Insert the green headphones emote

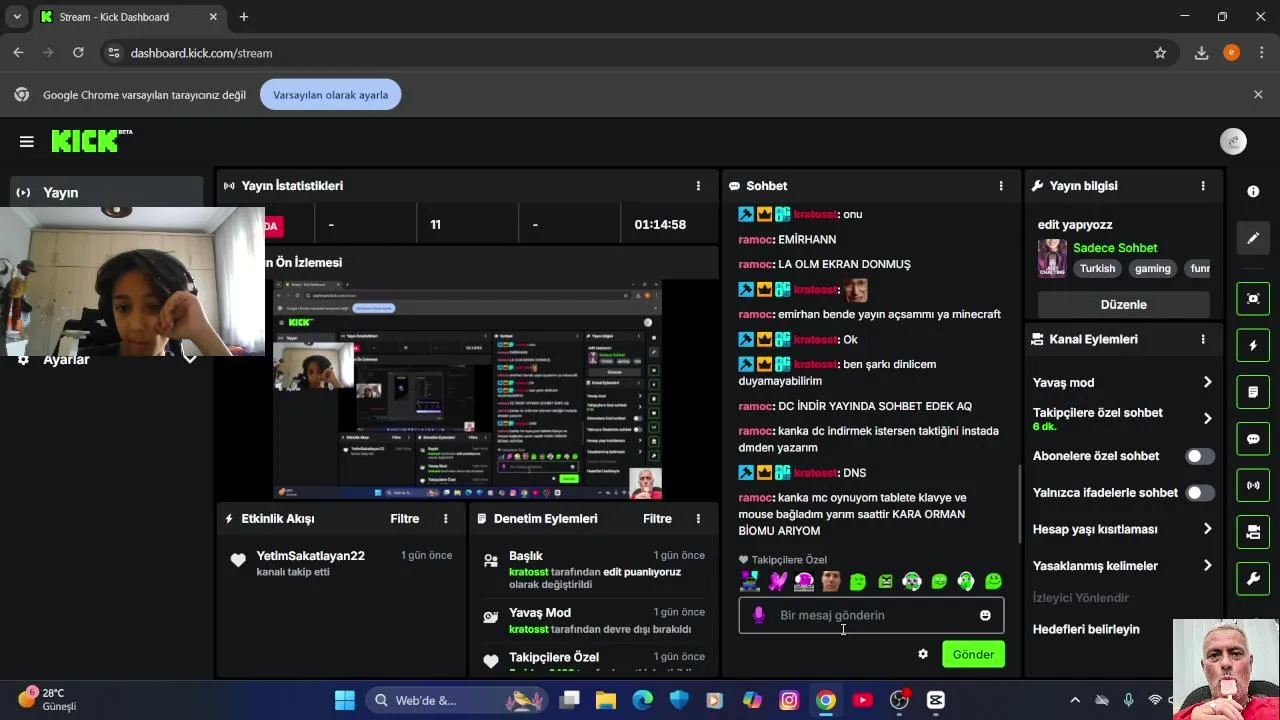(966, 581)
